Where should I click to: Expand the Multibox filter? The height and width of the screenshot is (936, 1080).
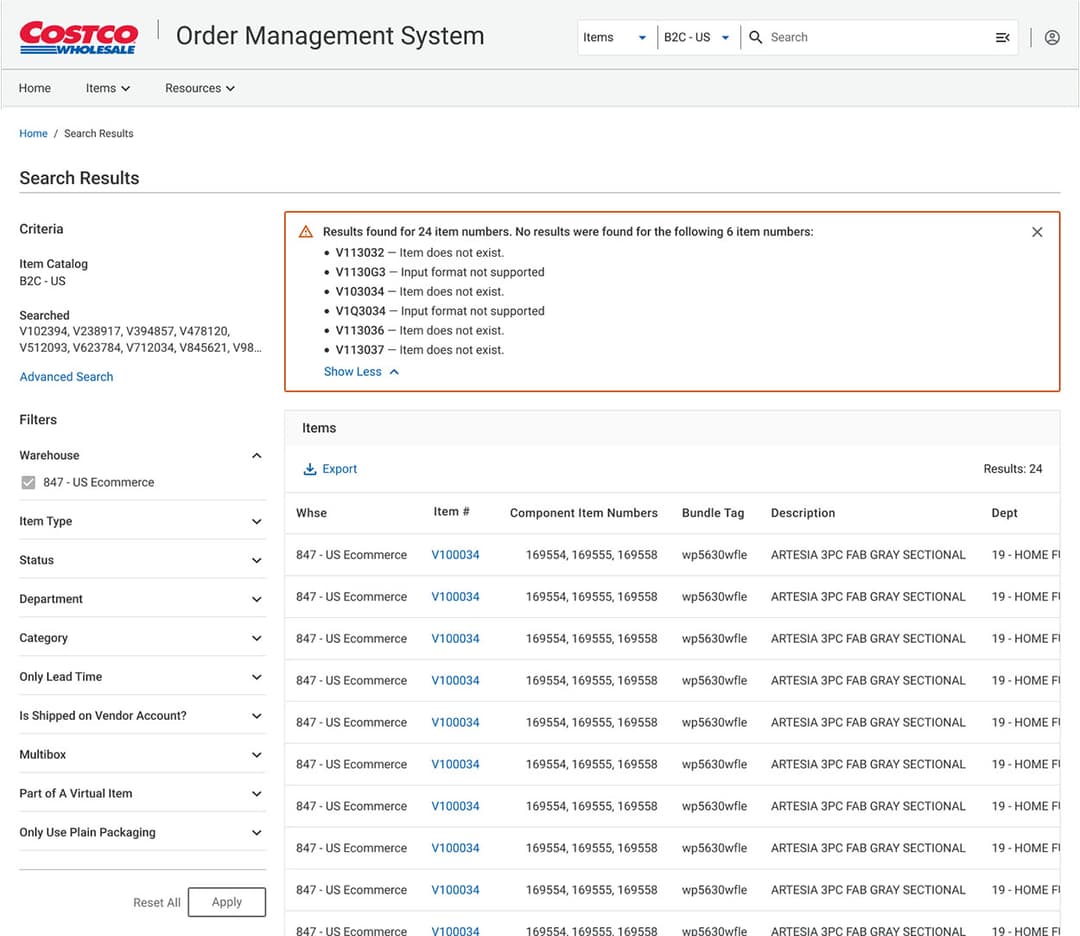pos(256,755)
